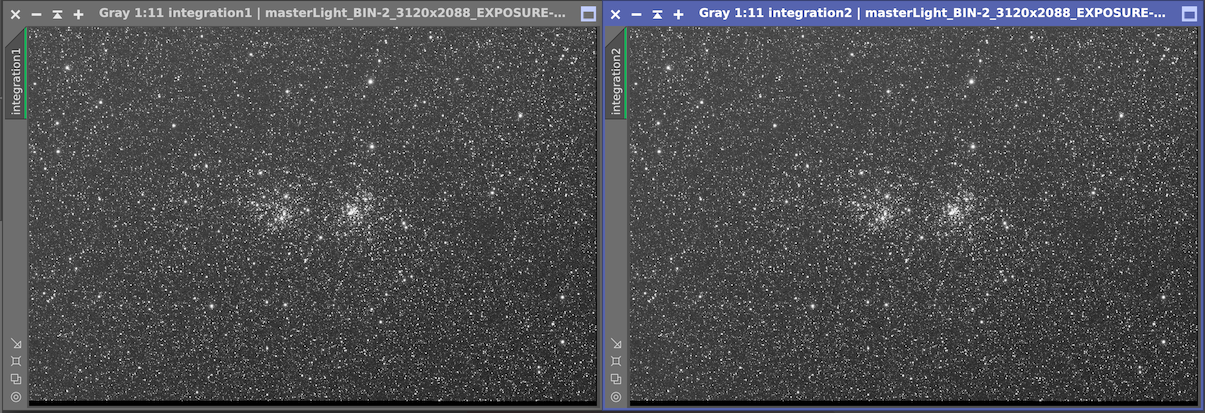Viewport: 1205px width, 413px height.
Task: Select the integration2 vertical view tab
Action: (616, 80)
